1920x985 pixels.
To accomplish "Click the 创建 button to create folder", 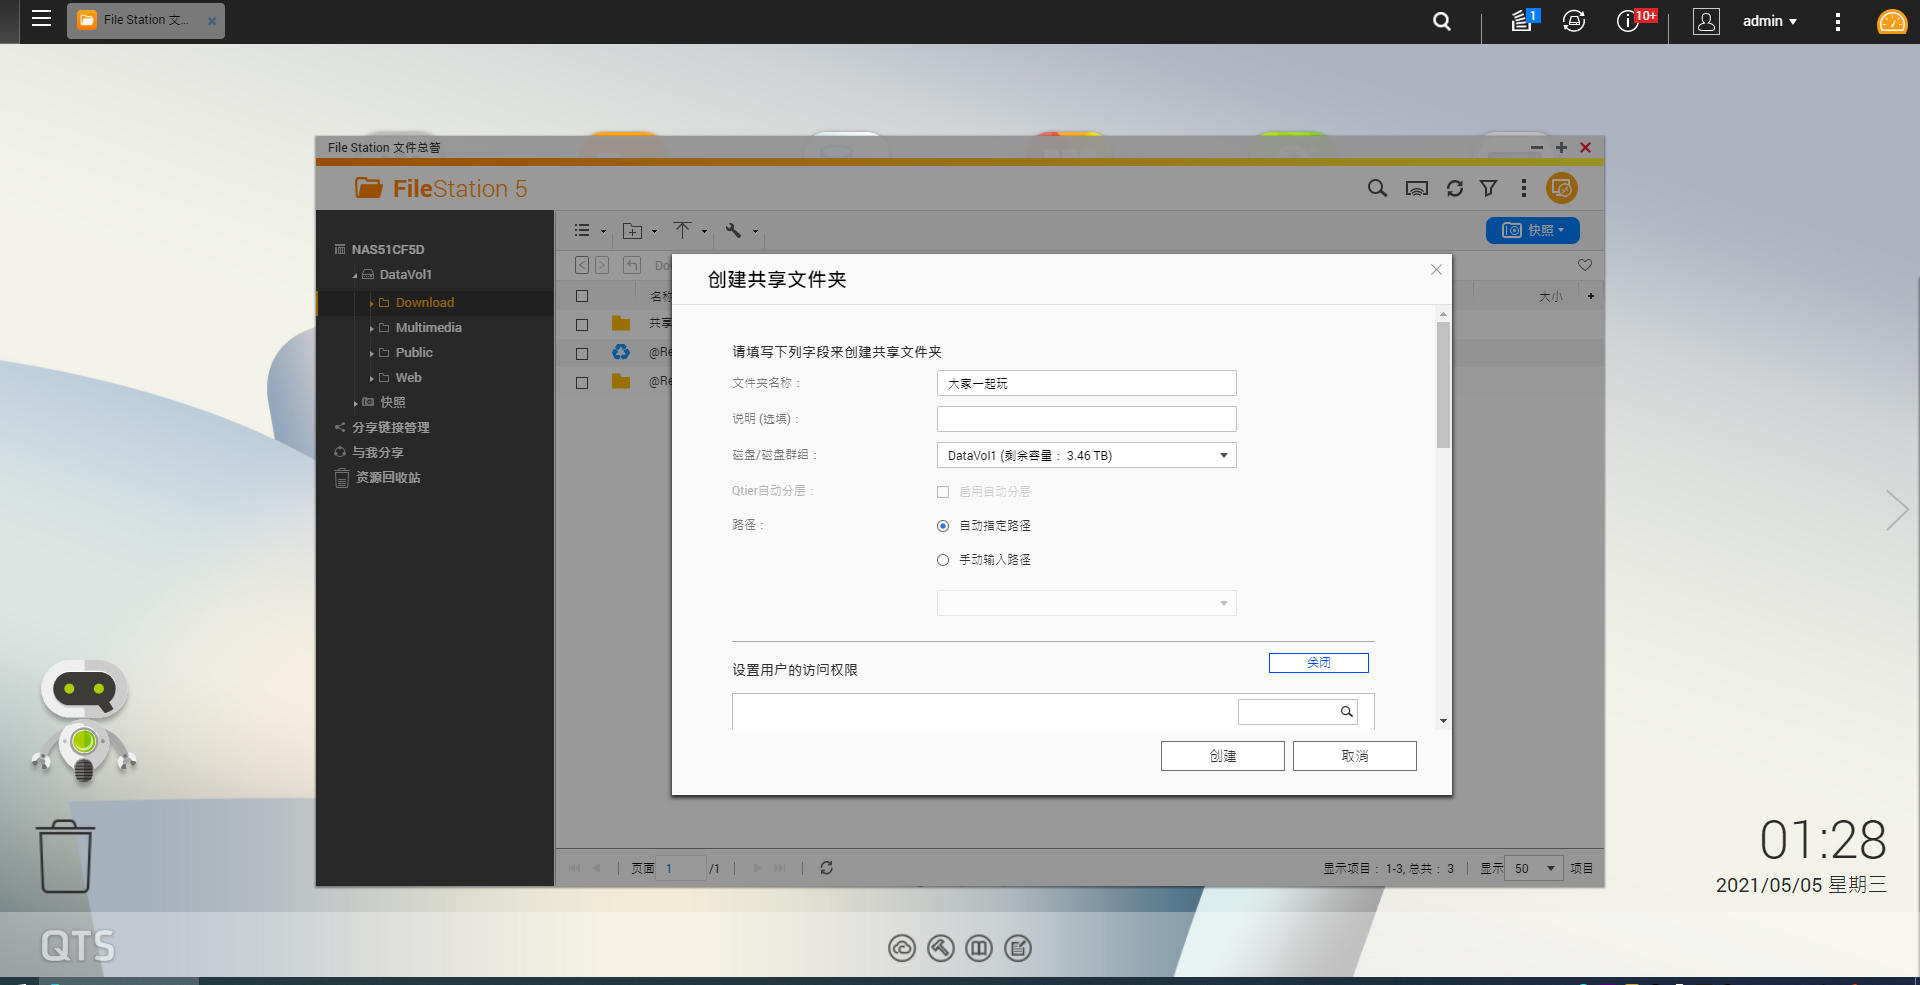I will click(1222, 756).
